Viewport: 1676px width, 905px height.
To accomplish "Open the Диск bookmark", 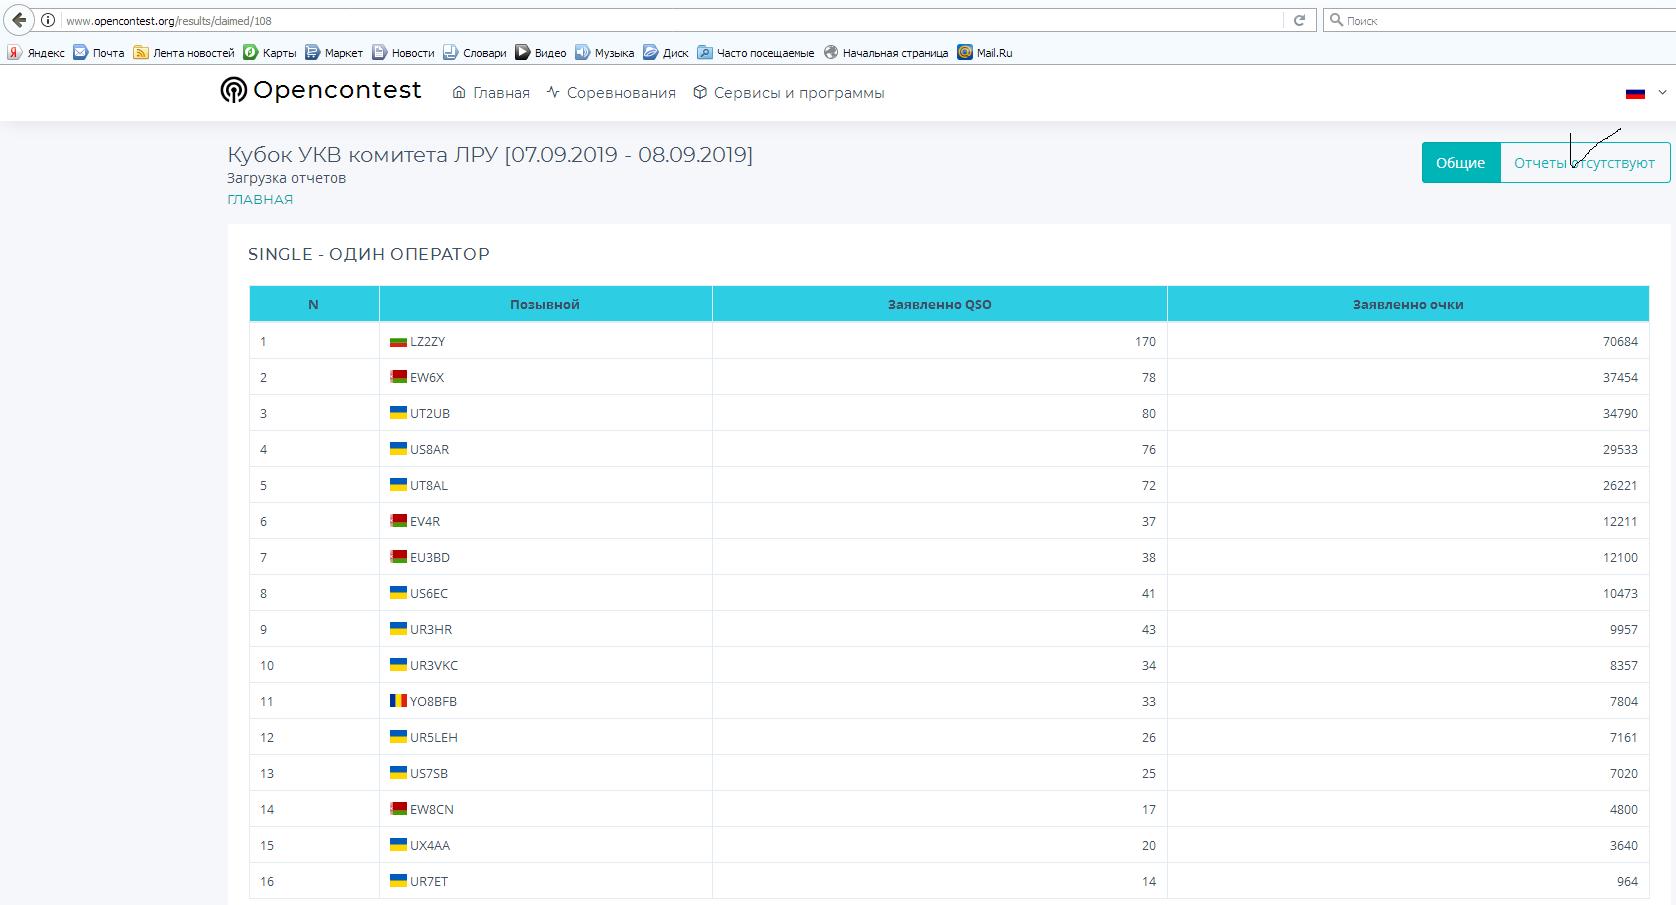I will pyautogui.click(x=666, y=53).
